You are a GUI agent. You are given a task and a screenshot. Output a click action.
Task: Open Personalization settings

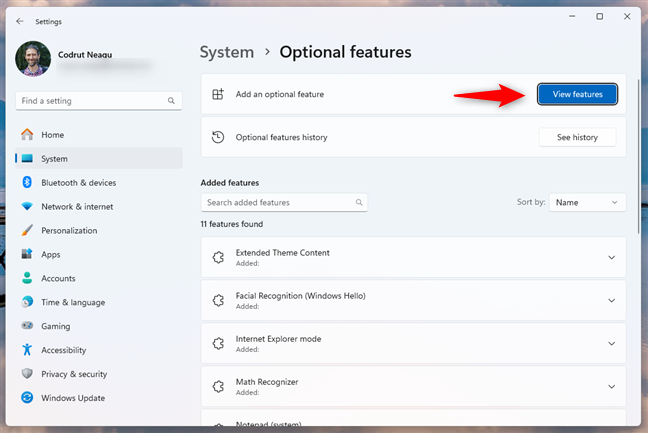click(69, 231)
